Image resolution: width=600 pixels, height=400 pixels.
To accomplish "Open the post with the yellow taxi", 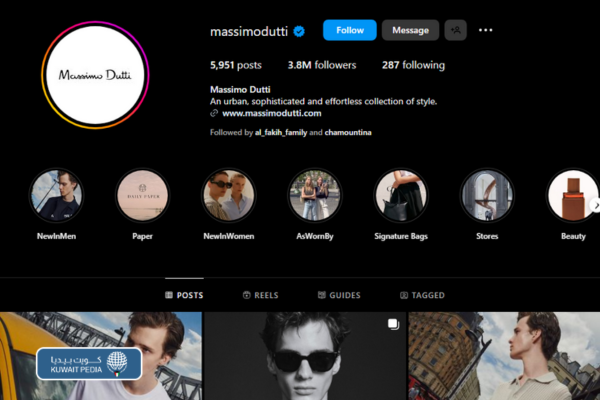I will (x=101, y=356).
